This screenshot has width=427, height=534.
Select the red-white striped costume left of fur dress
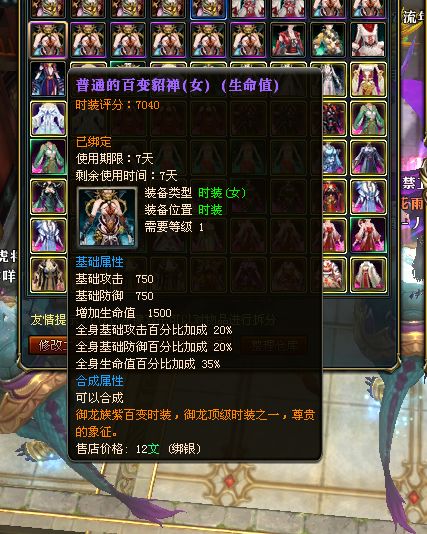(x=333, y=274)
